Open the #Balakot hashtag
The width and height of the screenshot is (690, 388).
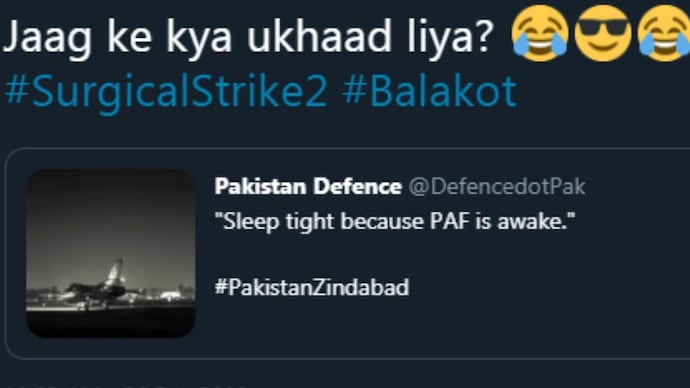tap(429, 92)
